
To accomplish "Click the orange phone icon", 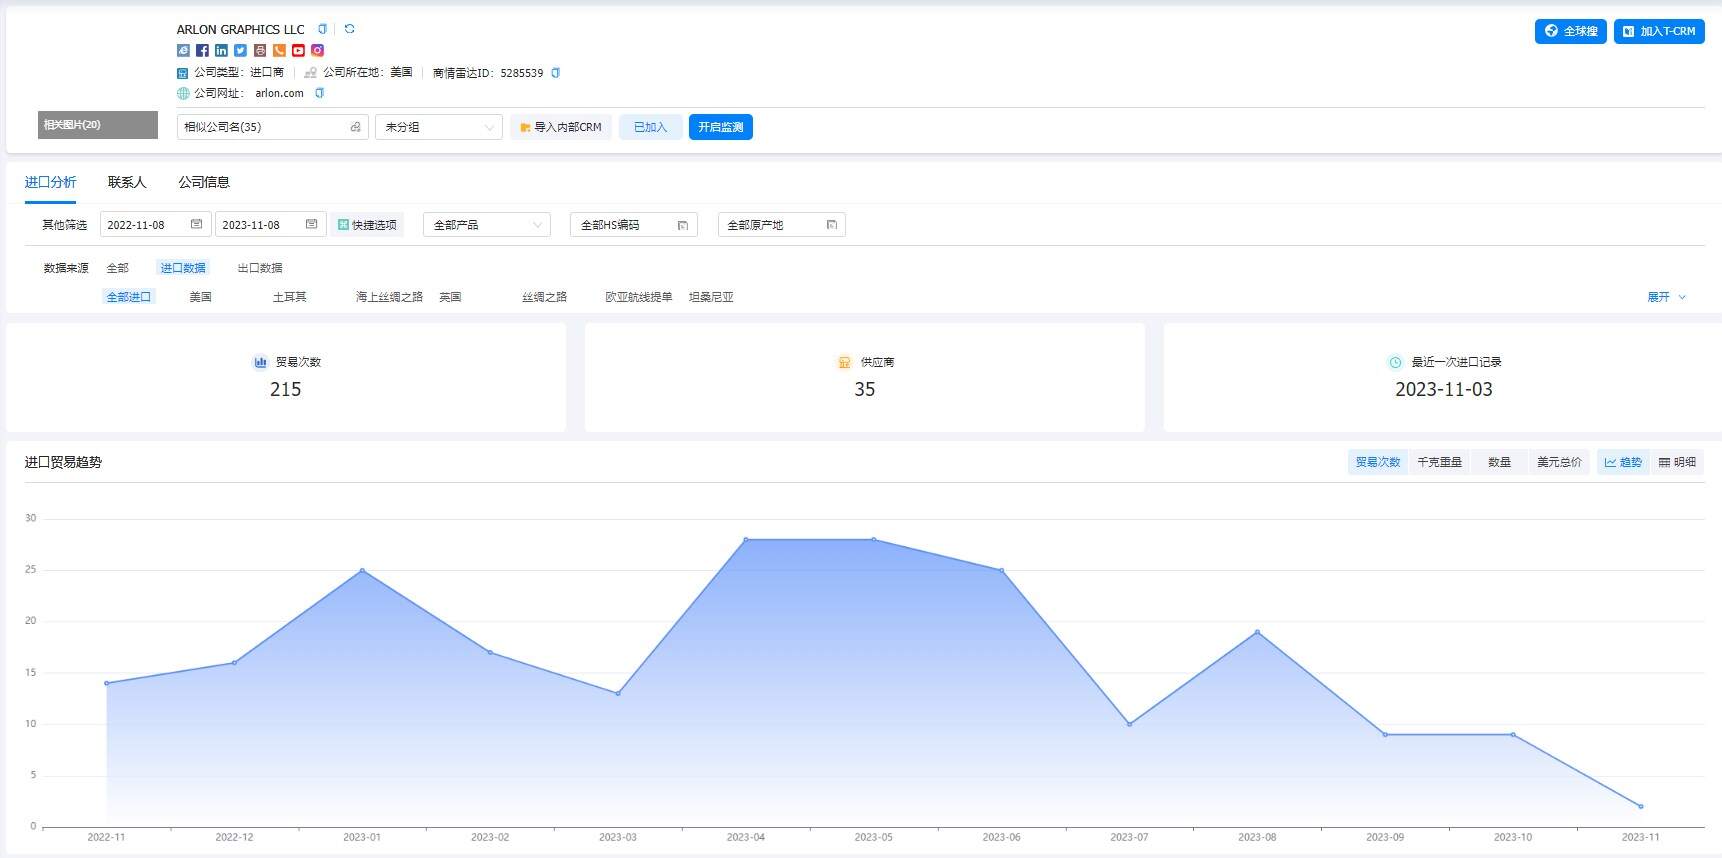I will (x=279, y=50).
